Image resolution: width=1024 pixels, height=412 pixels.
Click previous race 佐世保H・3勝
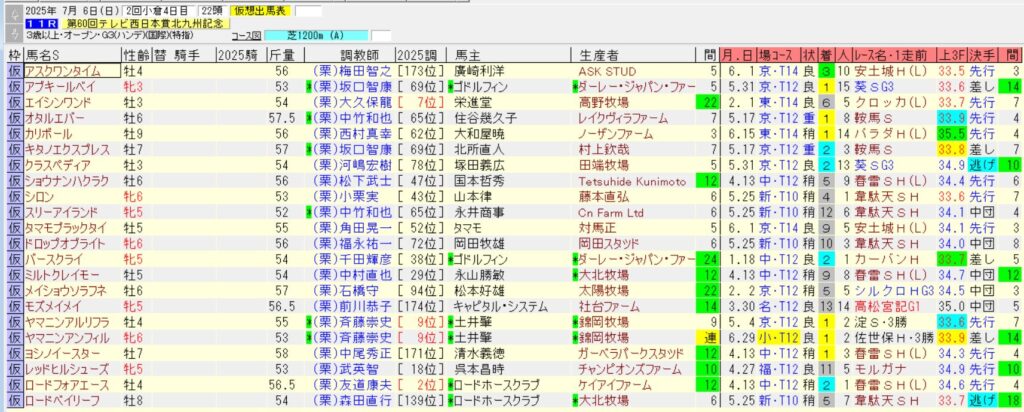[893, 338]
